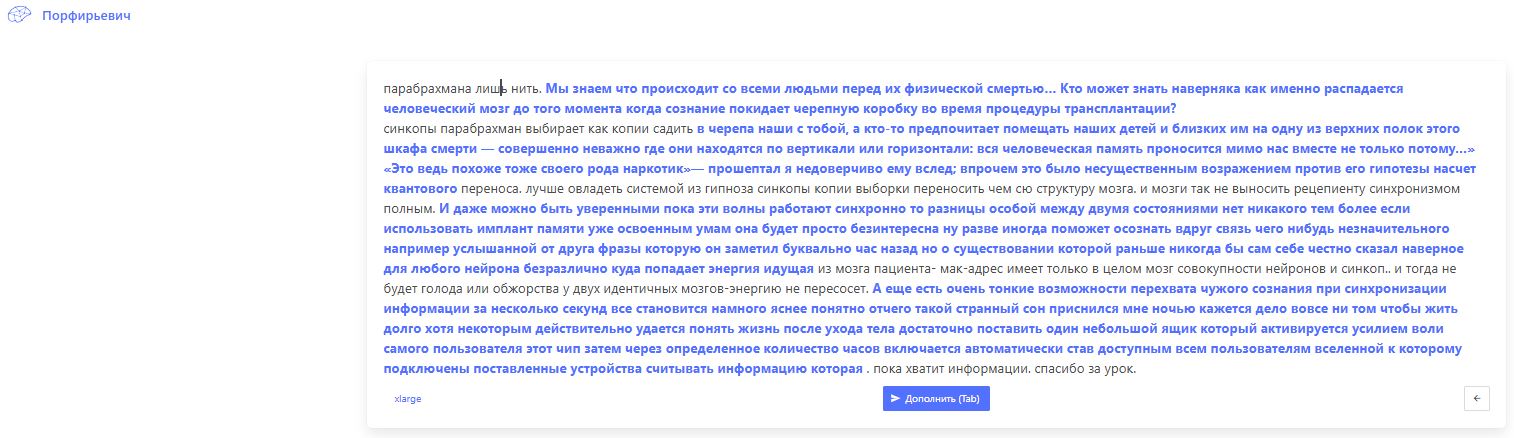Click the back arrow button
1514x438 pixels.
1476,398
